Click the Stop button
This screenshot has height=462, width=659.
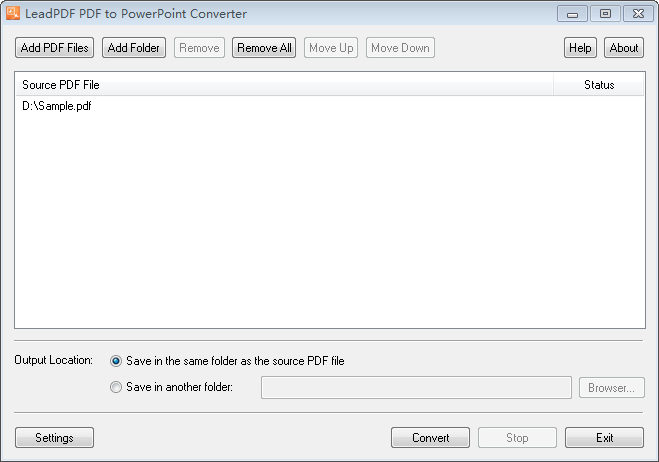point(517,438)
